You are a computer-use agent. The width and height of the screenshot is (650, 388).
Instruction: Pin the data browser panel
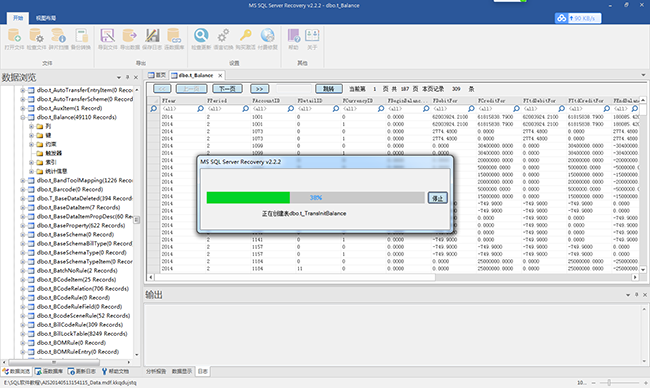[127, 77]
